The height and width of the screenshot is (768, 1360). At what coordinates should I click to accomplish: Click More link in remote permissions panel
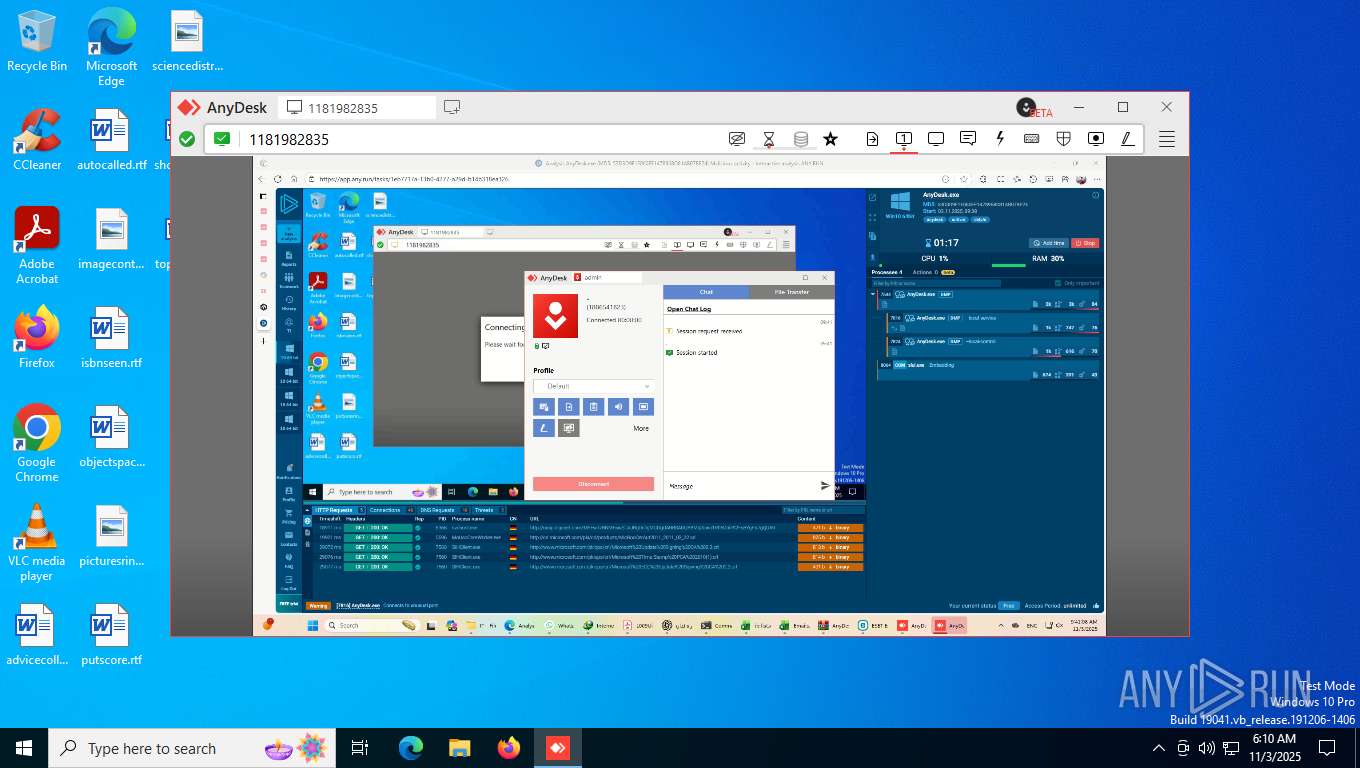coord(641,428)
